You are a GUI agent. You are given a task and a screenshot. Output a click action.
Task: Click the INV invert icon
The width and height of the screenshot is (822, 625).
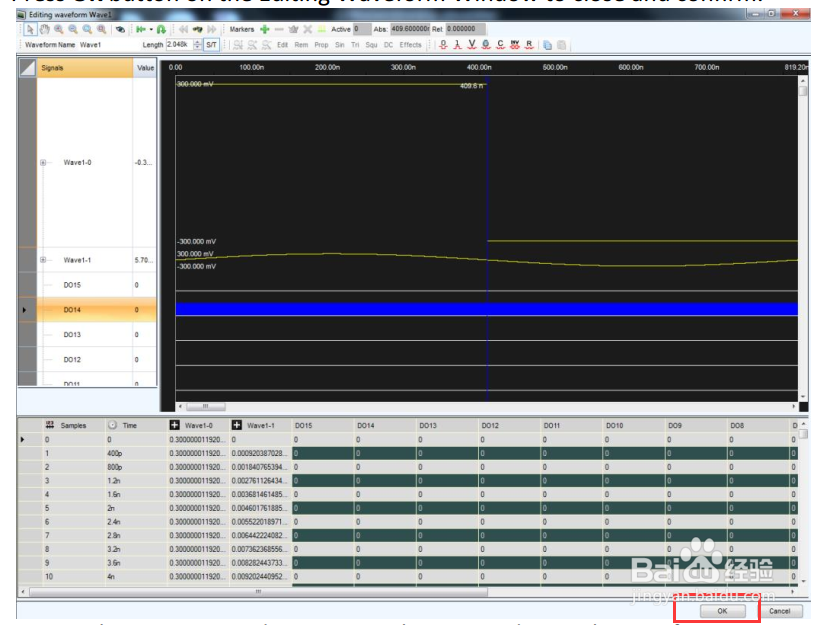(x=515, y=45)
